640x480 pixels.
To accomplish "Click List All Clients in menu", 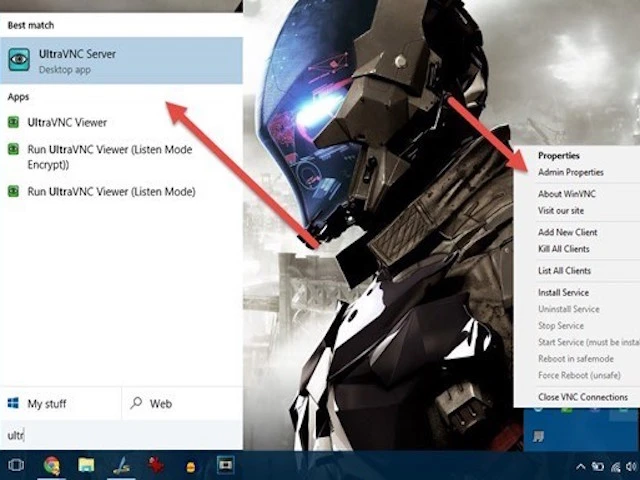I will [x=564, y=271].
